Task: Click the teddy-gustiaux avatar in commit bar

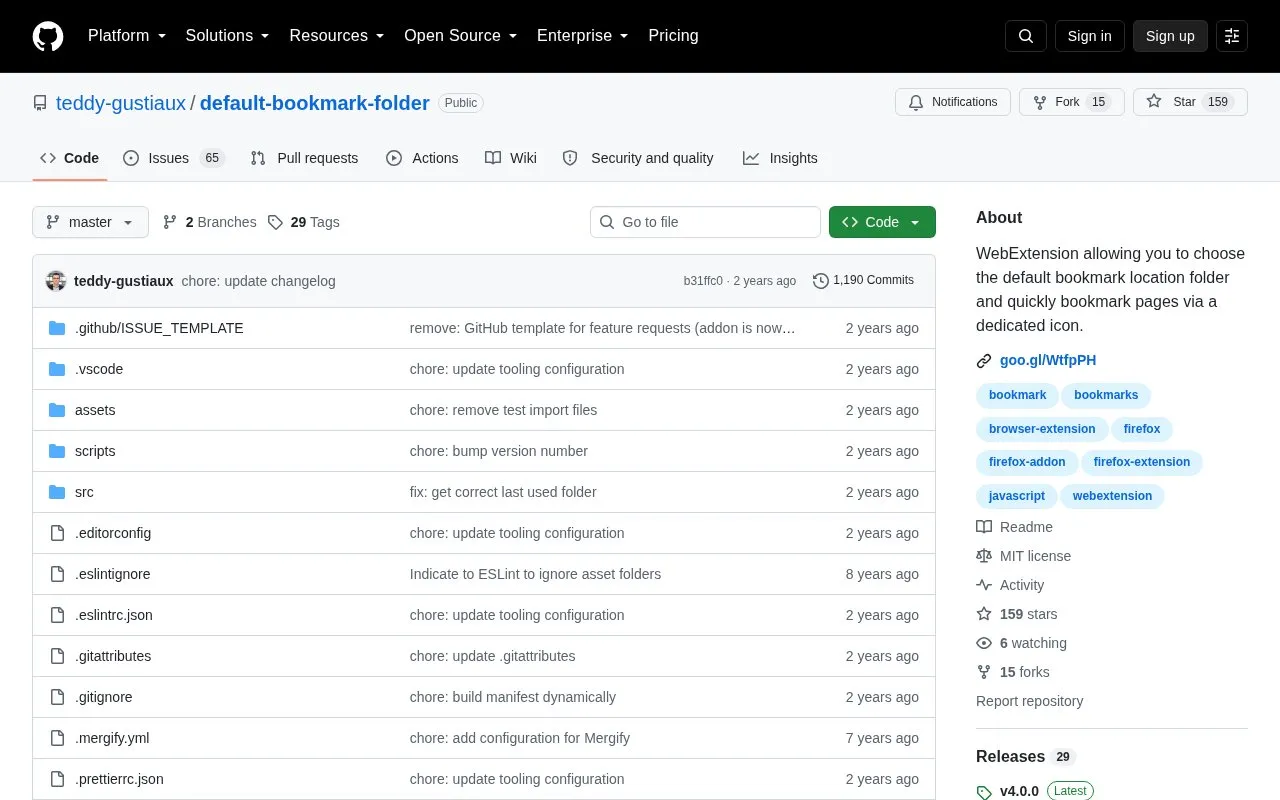Action: click(56, 281)
